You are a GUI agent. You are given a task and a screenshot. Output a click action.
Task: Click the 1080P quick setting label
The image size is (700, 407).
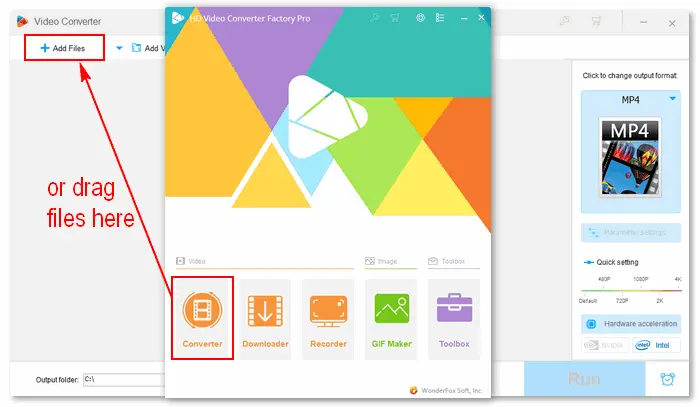[x=641, y=279]
